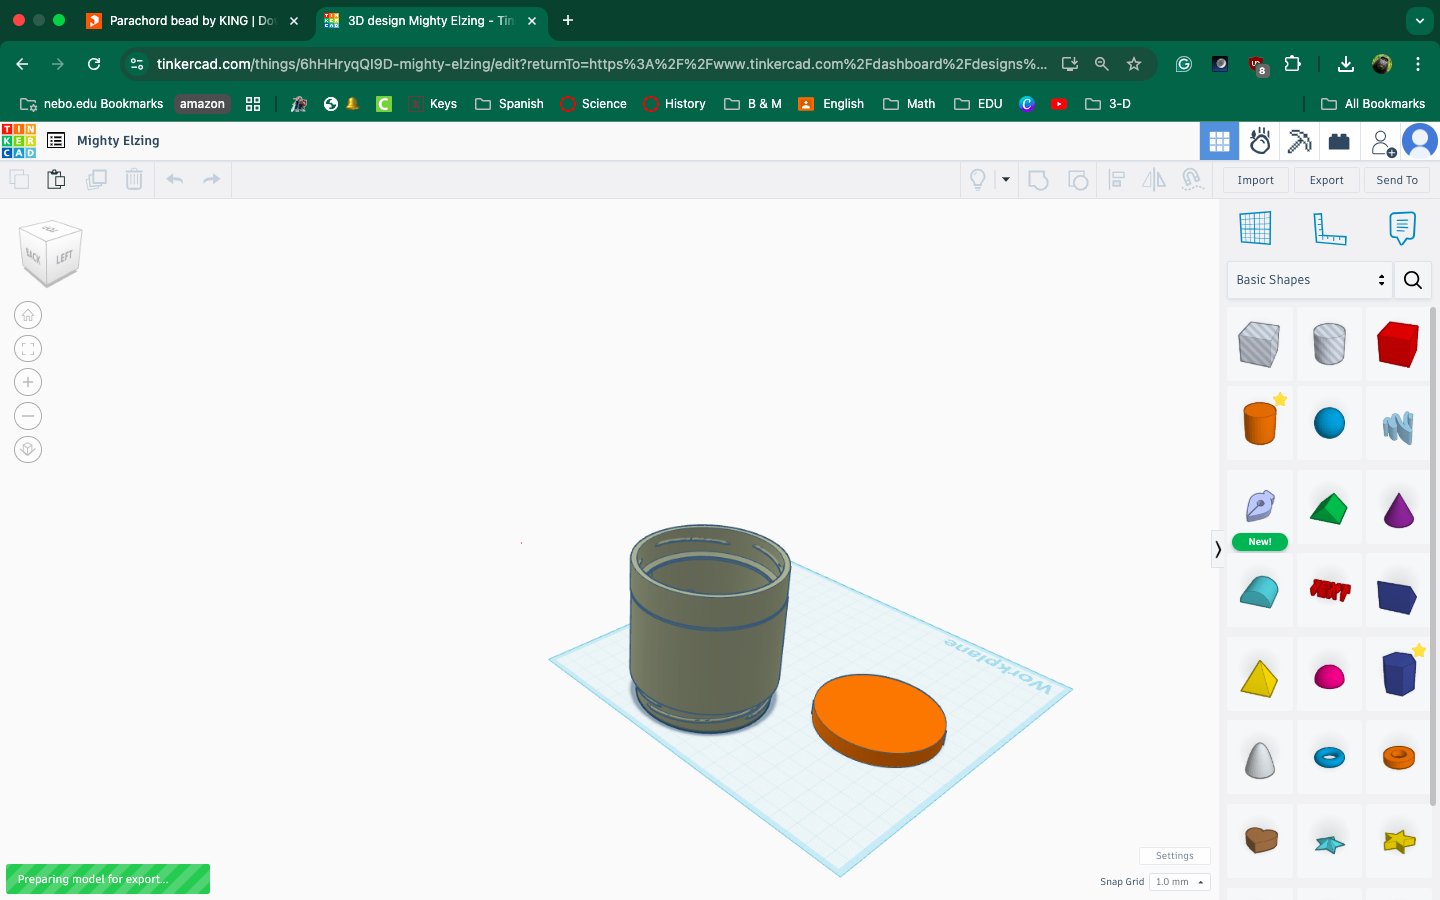Screen dimensions: 1440x900
Task: Click the view cube
Action: (x=50, y=252)
